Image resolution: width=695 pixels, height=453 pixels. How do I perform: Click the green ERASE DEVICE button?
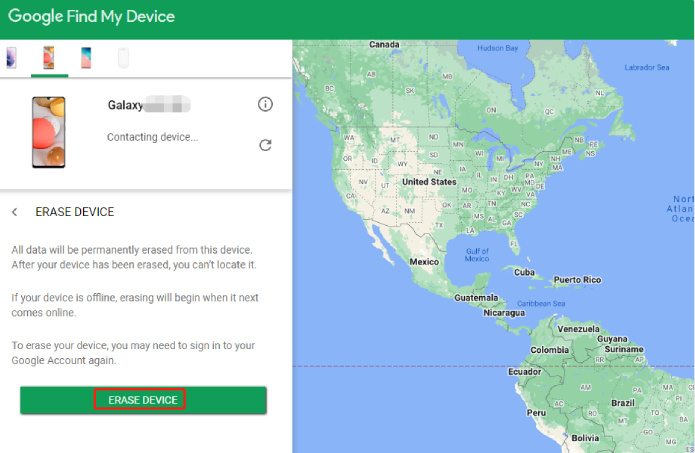[143, 400]
